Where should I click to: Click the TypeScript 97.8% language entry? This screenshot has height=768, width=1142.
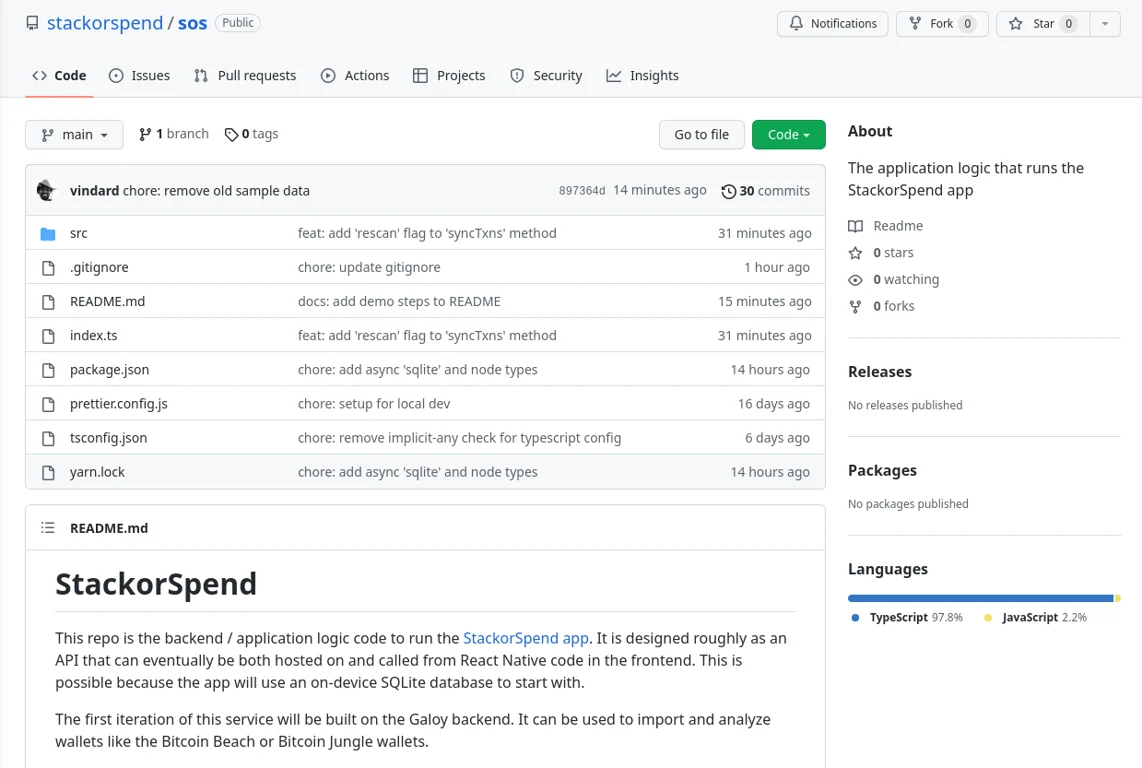[x=907, y=618]
